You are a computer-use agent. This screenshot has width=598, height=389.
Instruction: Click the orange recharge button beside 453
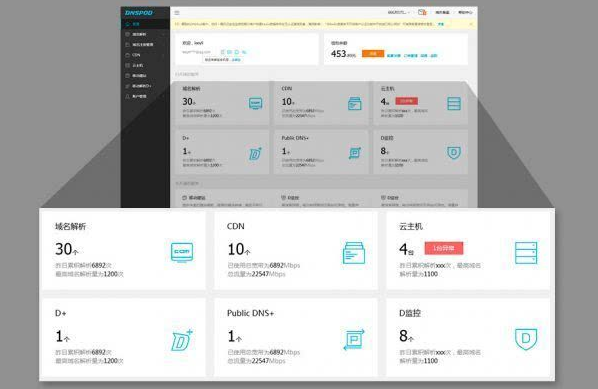click(373, 53)
